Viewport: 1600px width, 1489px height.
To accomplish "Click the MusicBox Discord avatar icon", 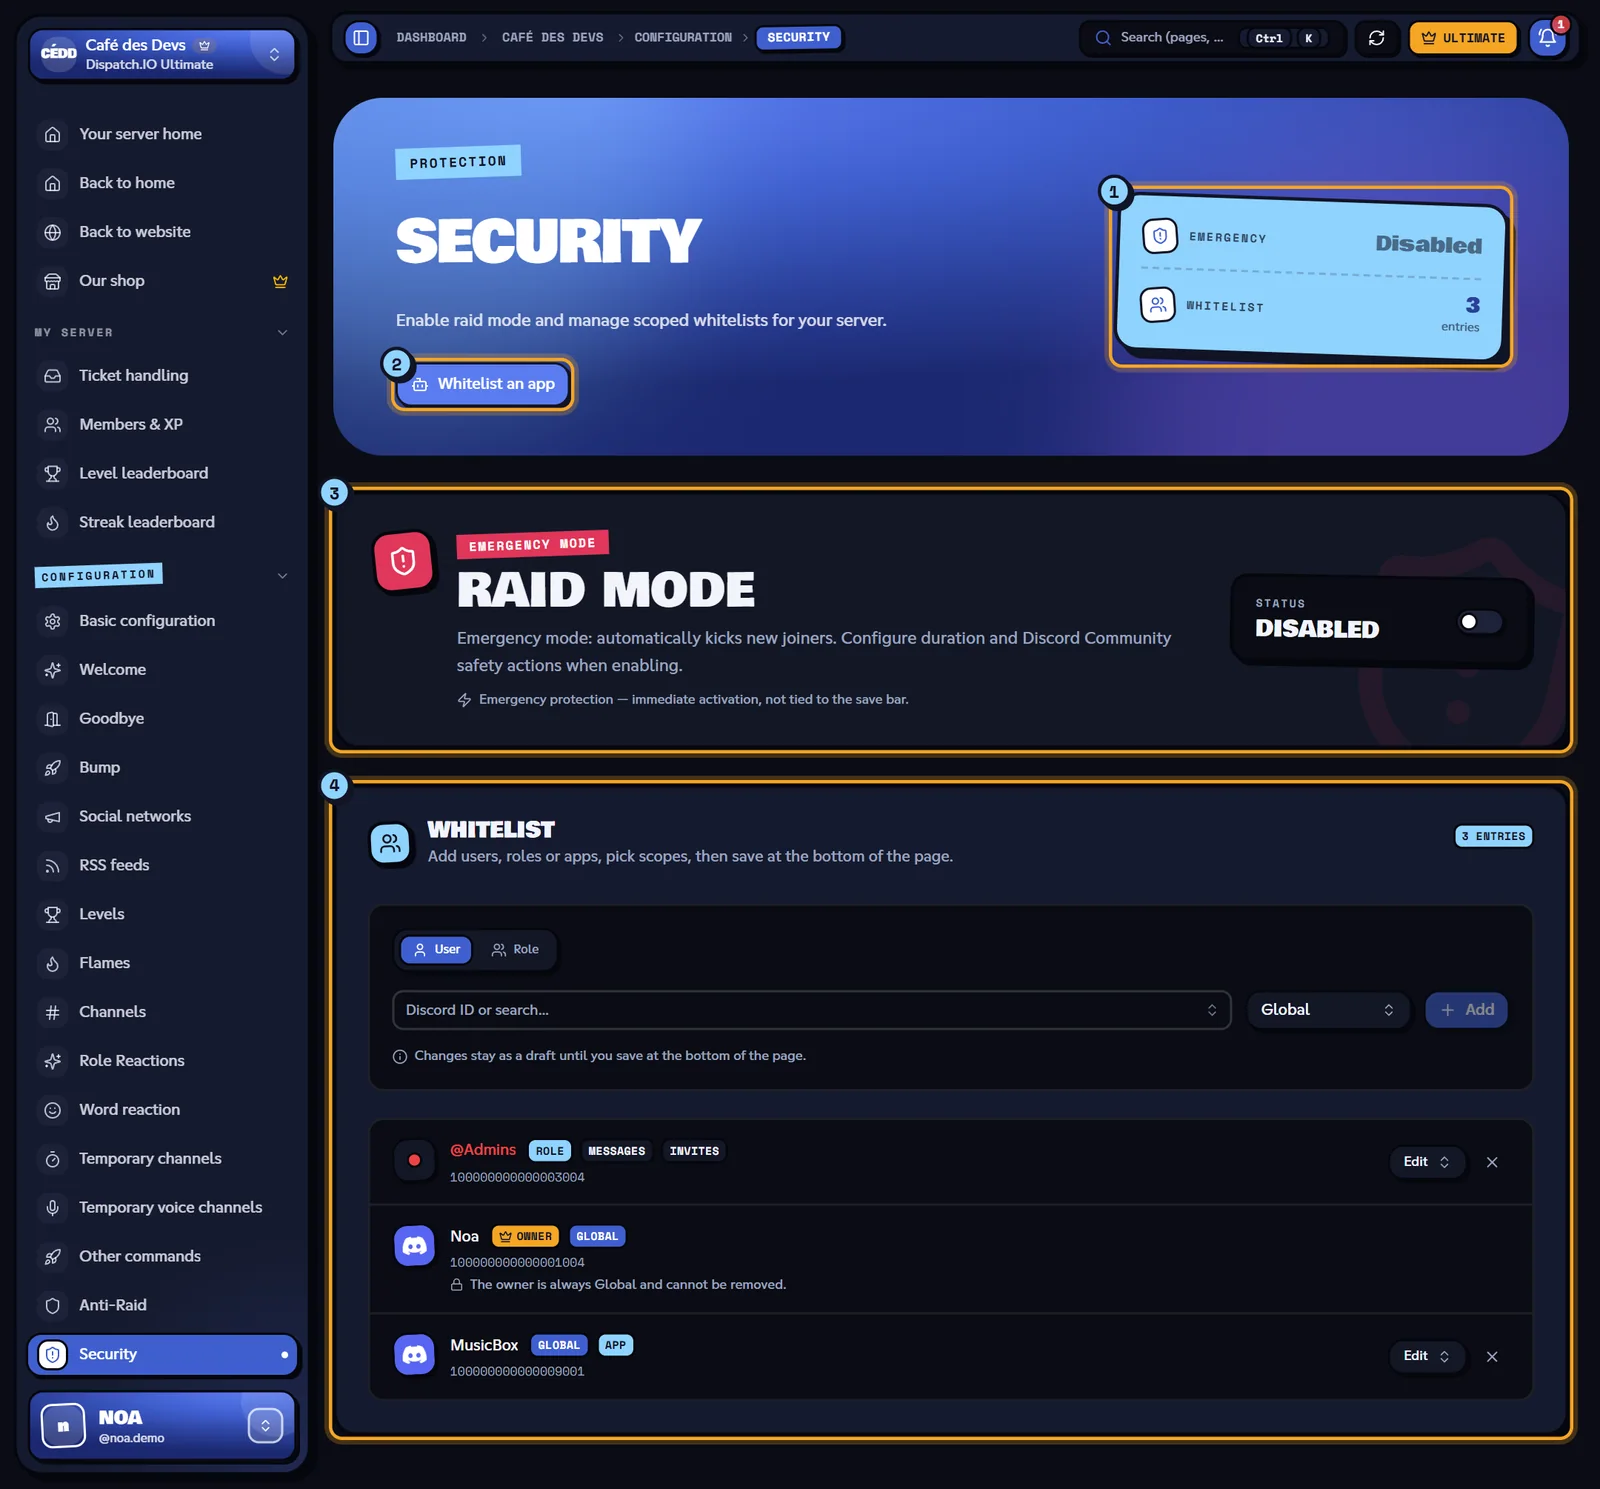I will coord(414,1355).
